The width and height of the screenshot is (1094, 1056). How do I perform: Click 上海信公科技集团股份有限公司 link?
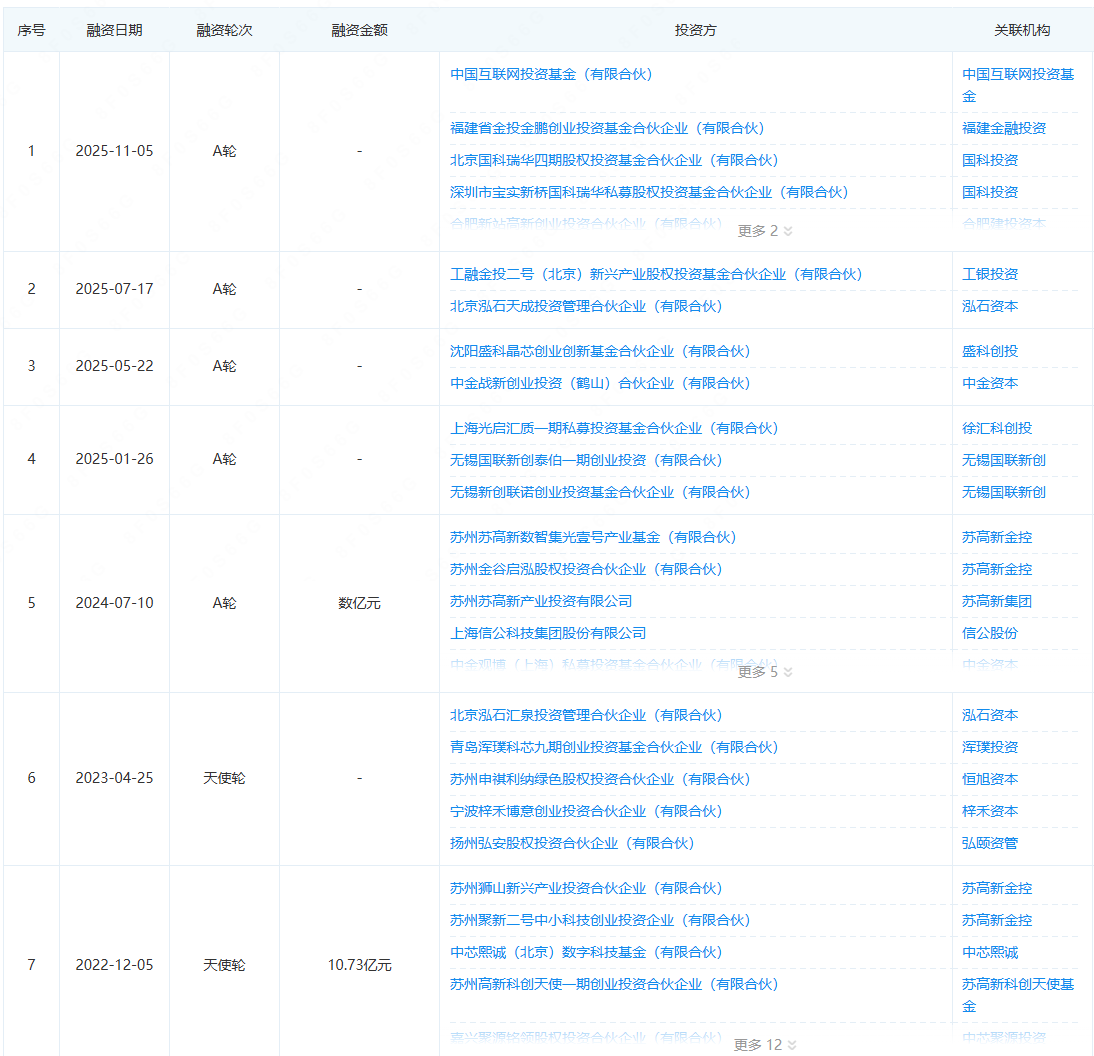click(548, 633)
